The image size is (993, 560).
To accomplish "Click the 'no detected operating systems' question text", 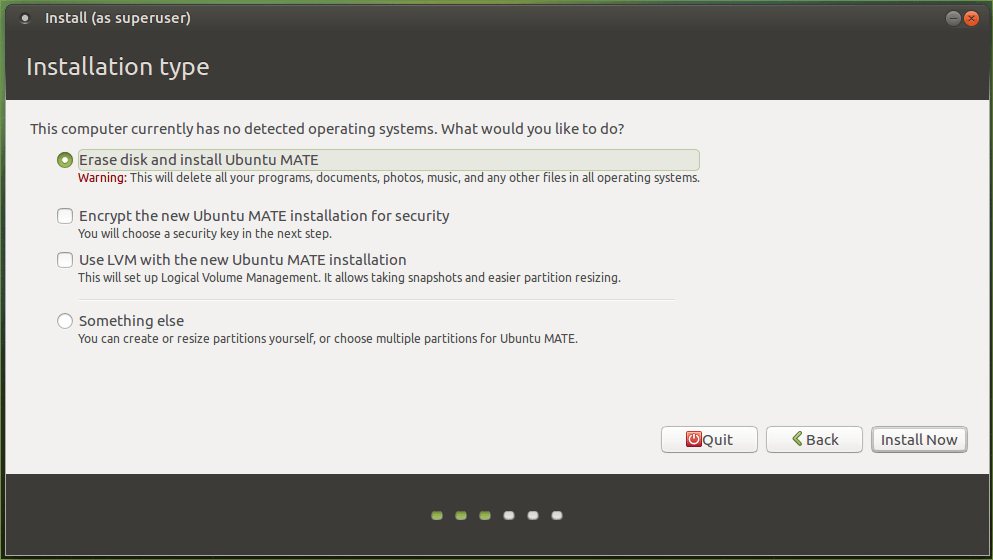I will pyautogui.click(x=327, y=129).
